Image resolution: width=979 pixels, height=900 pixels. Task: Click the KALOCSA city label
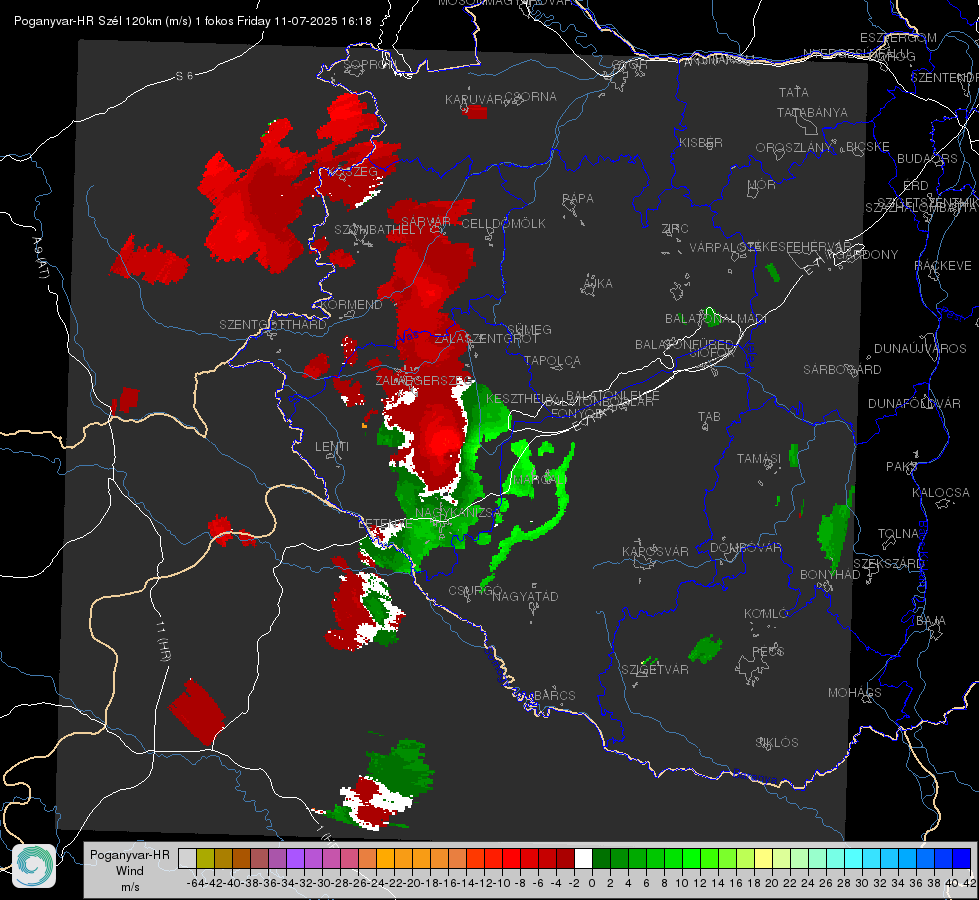(x=941, y=493)
